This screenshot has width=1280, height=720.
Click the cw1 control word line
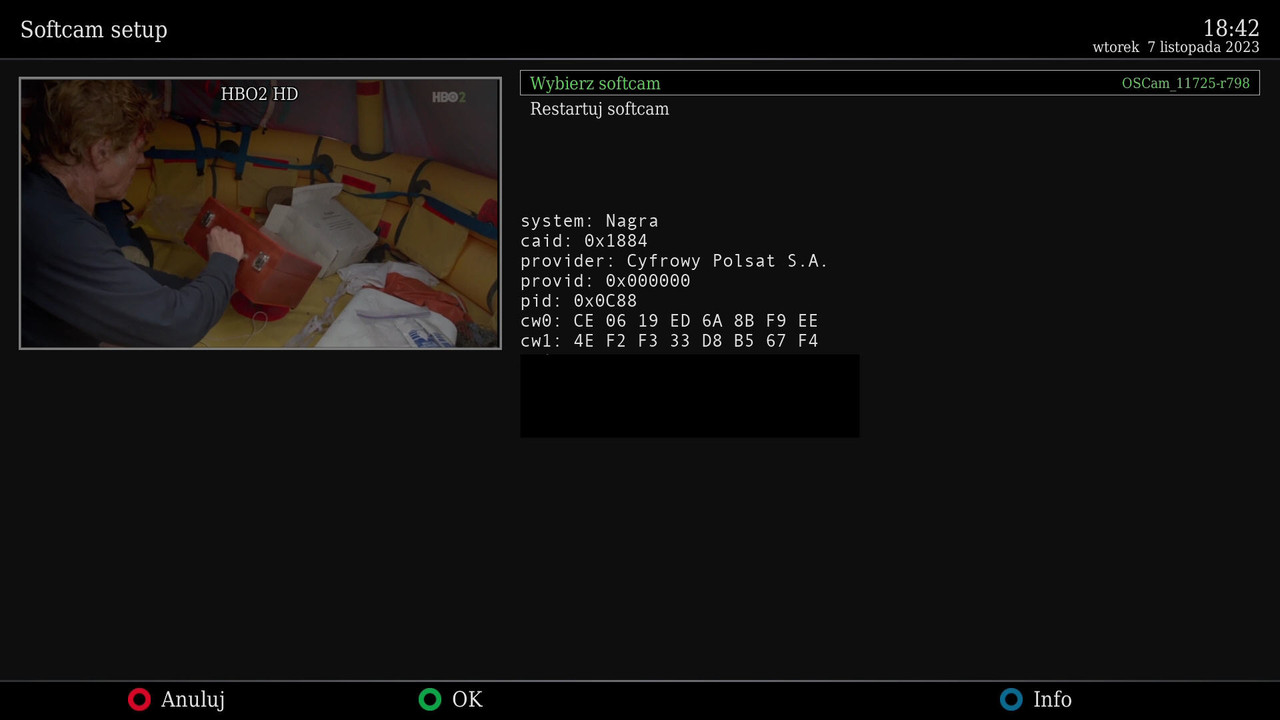coord(669,341)
